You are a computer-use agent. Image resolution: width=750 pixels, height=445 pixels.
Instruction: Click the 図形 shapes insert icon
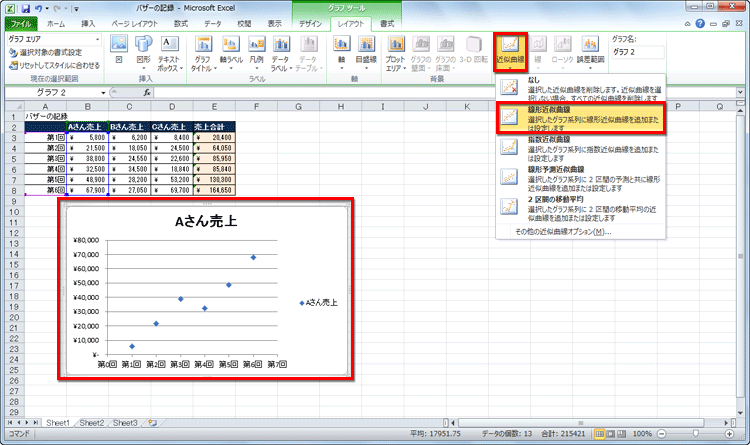144,54
